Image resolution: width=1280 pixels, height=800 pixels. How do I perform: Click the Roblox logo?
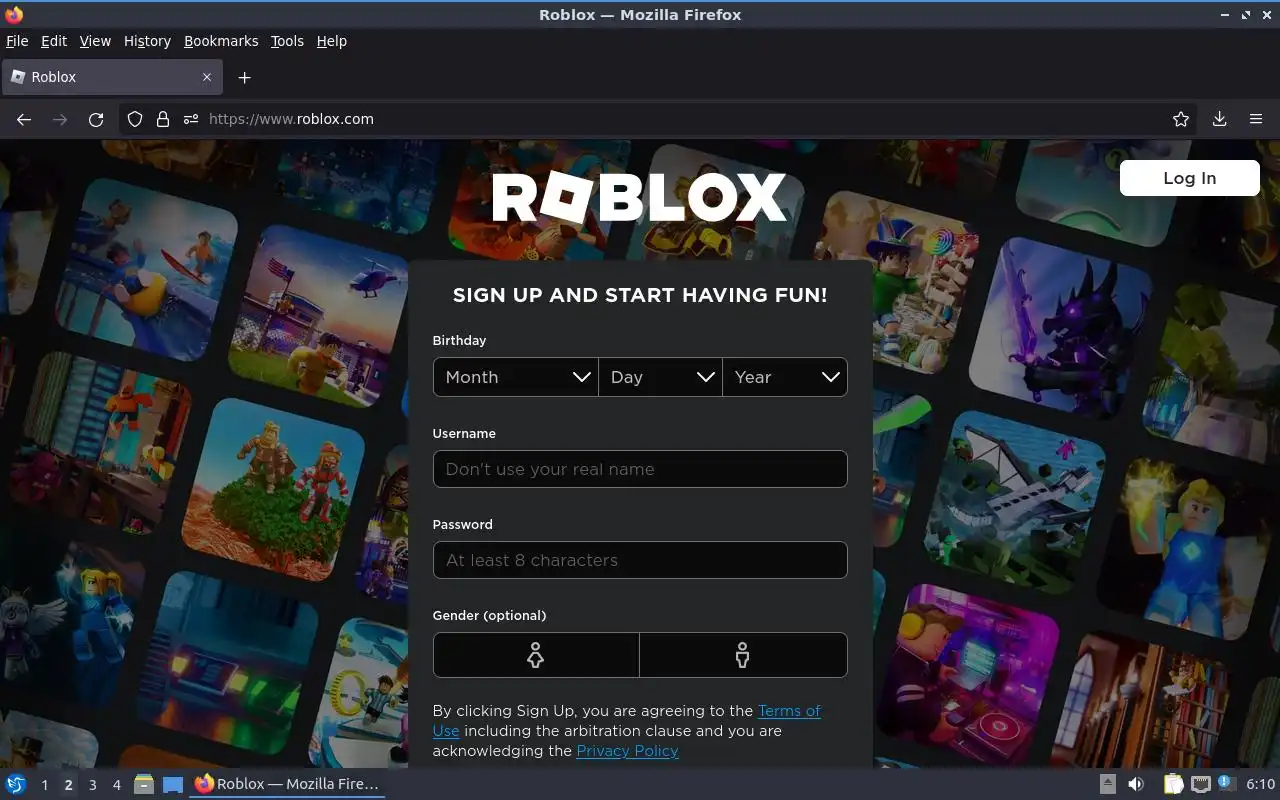tap(639, 198)
